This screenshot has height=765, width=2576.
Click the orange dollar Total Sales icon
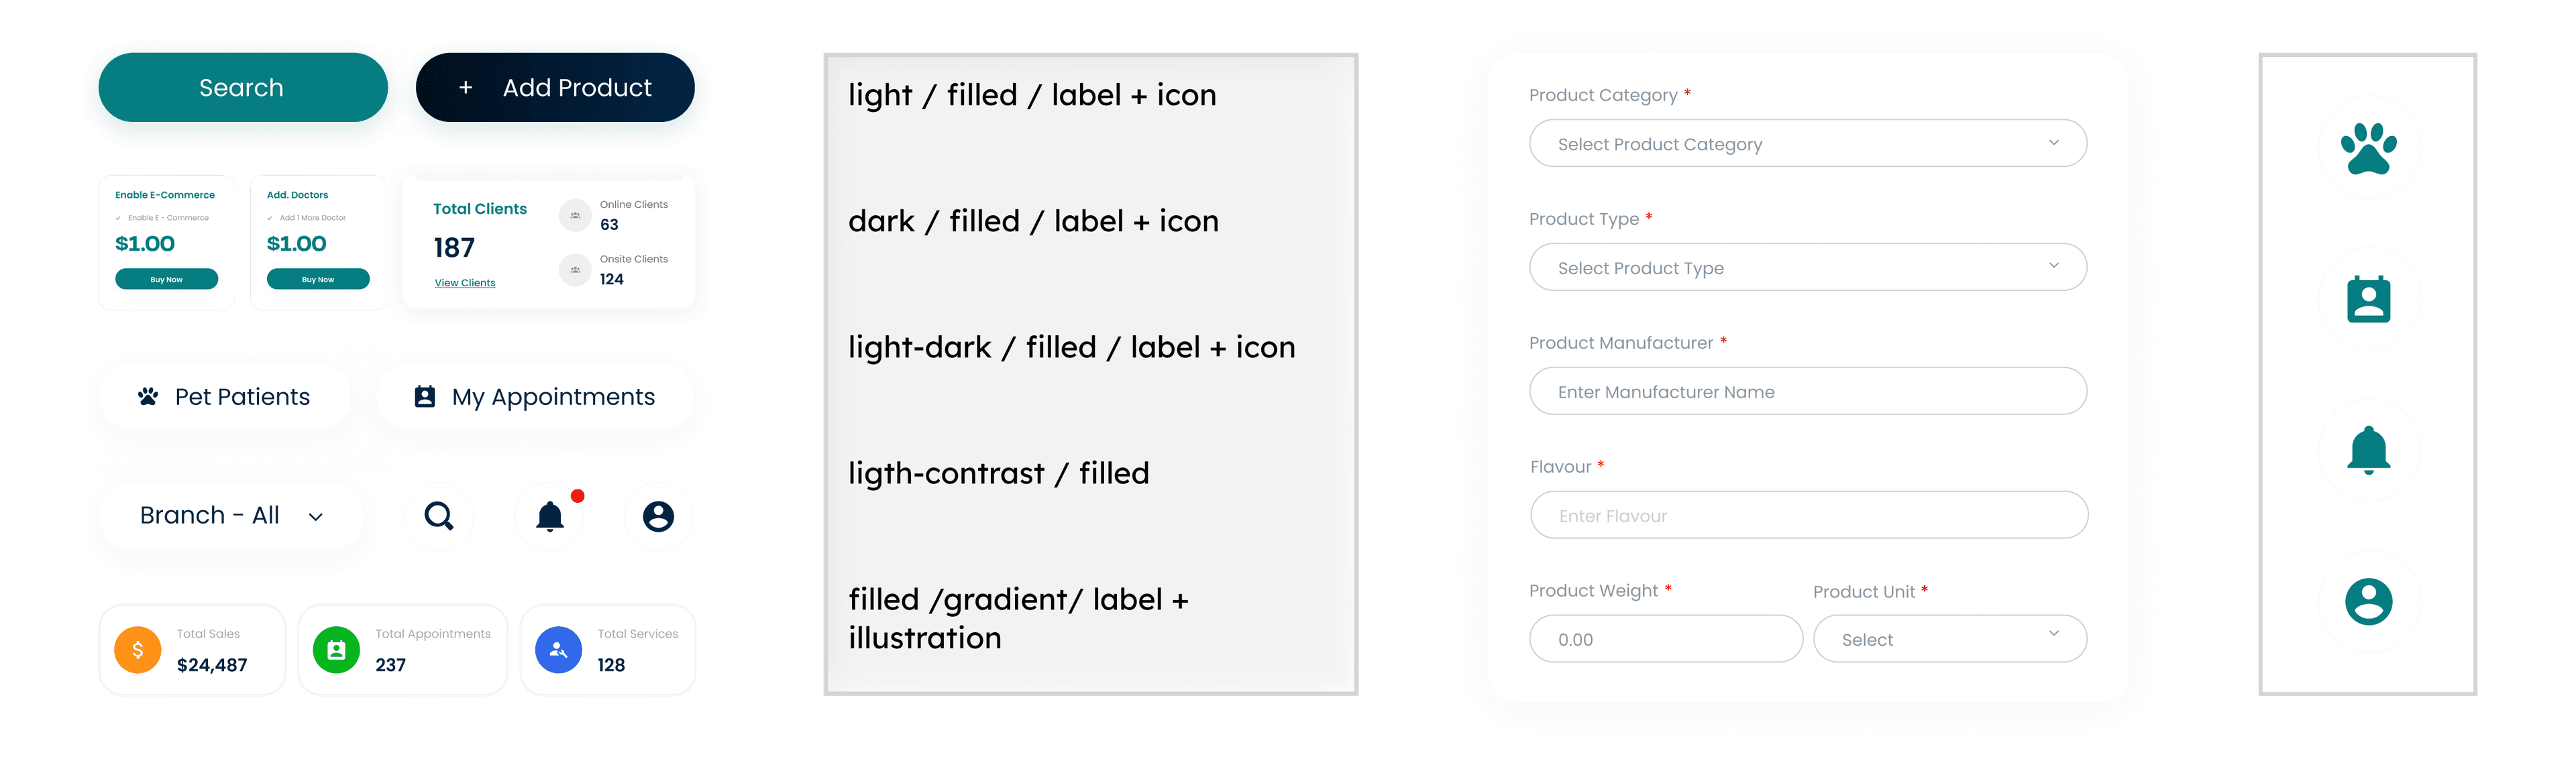tap(138, 650)
